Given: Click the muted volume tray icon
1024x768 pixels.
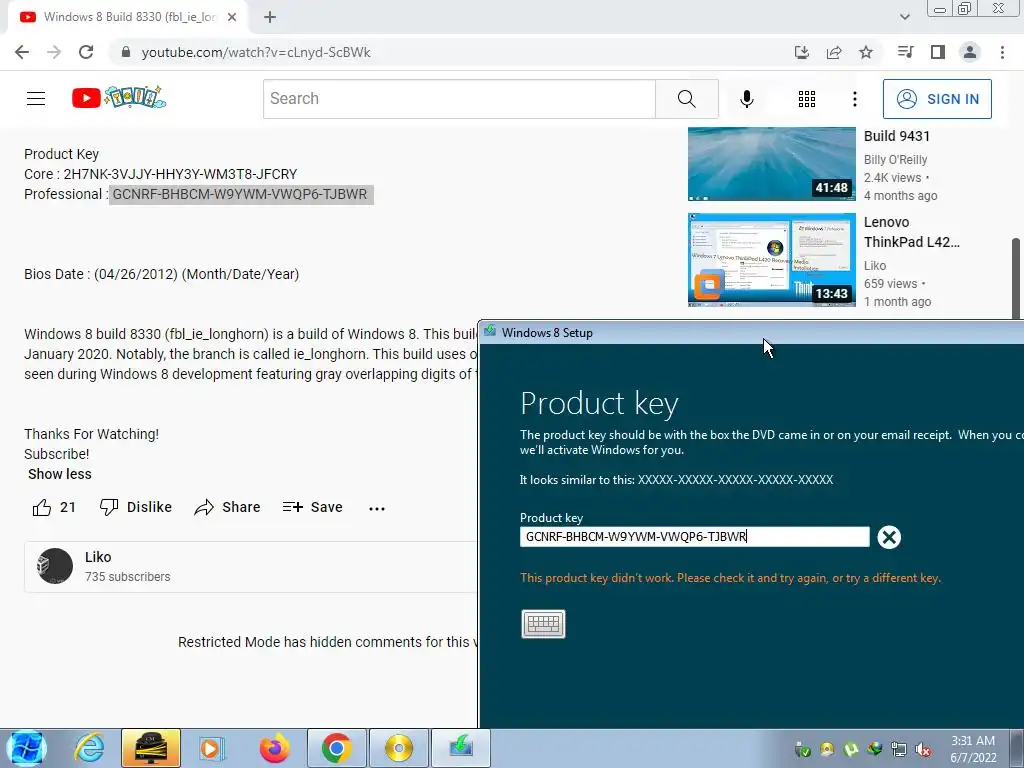Looking at the screenshot, I should pyautogui.click(x=923, y=750).
